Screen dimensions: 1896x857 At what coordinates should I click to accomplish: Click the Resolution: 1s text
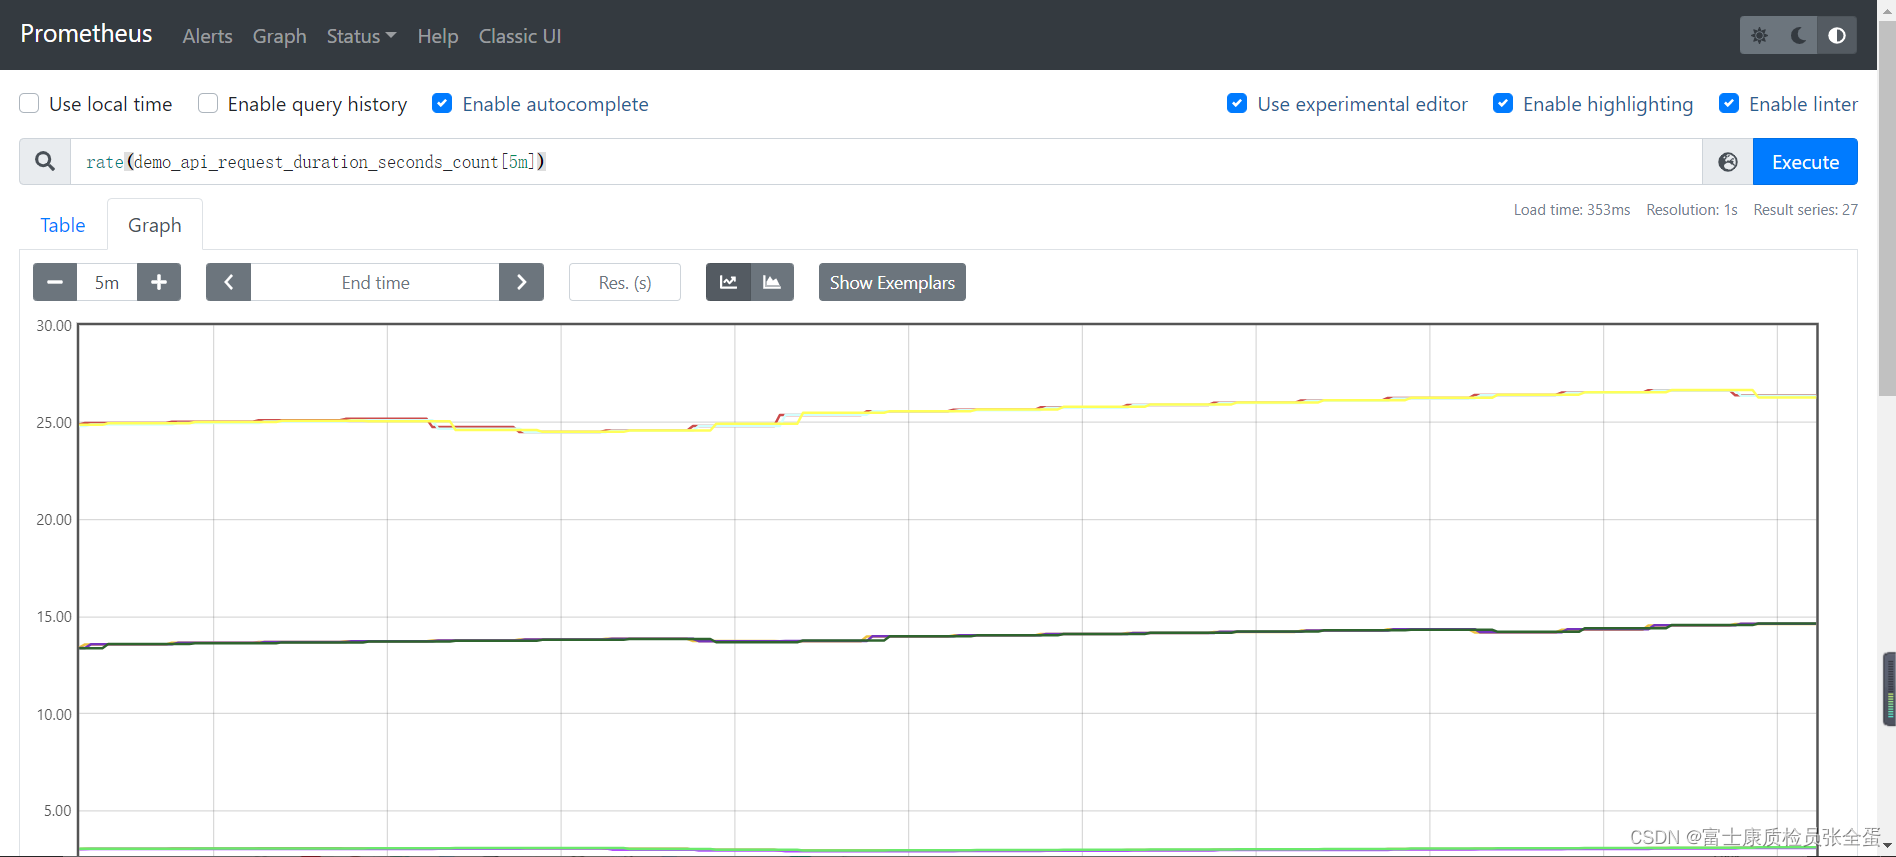[1692, 210]
